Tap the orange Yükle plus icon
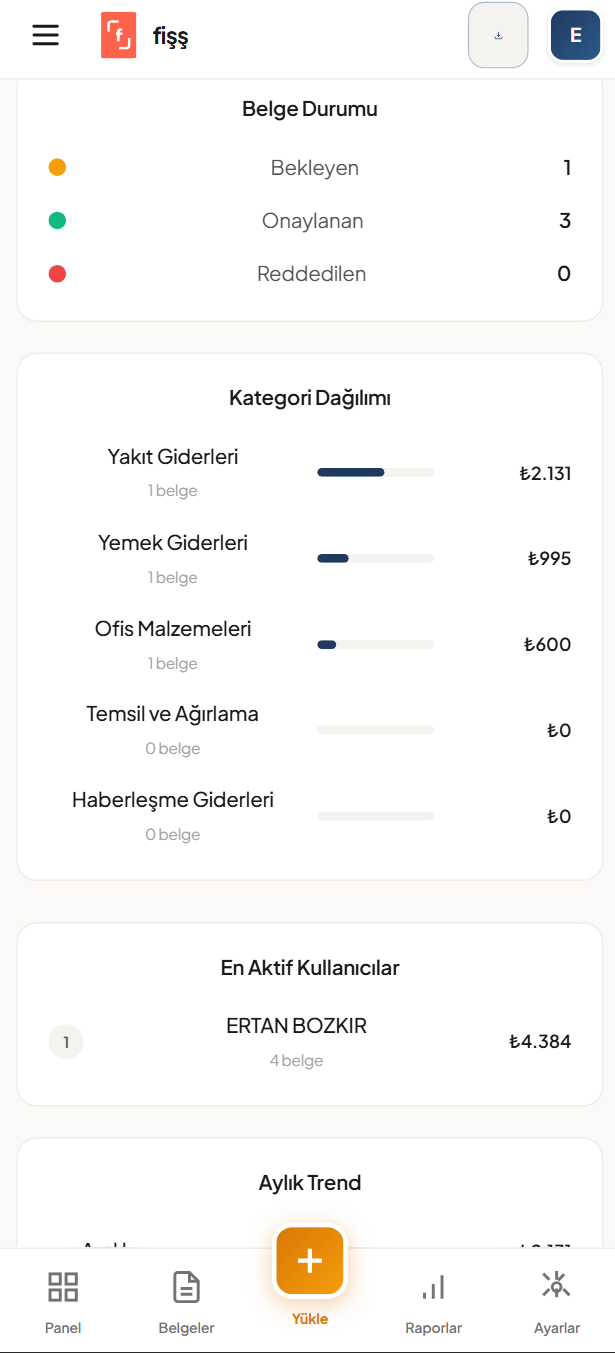This screenshot has width=615, height=1353. 309,1261
